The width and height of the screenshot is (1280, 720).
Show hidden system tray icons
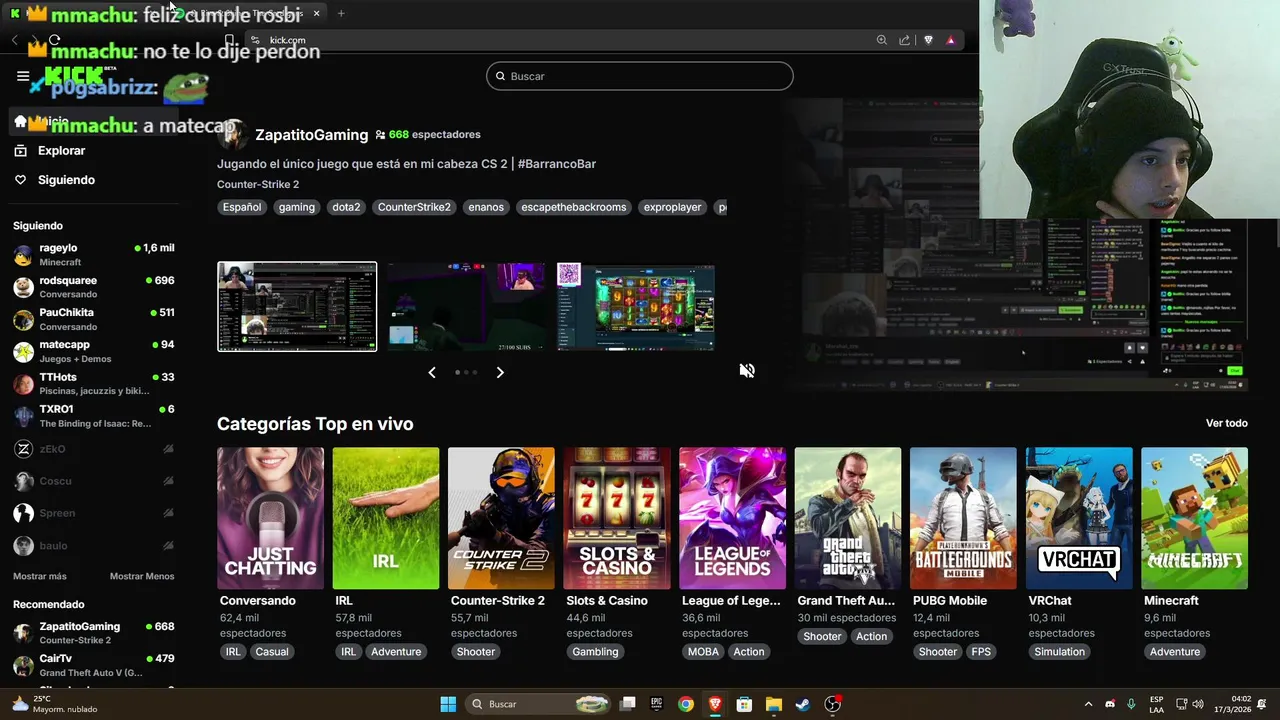(x=1088, y=704)
